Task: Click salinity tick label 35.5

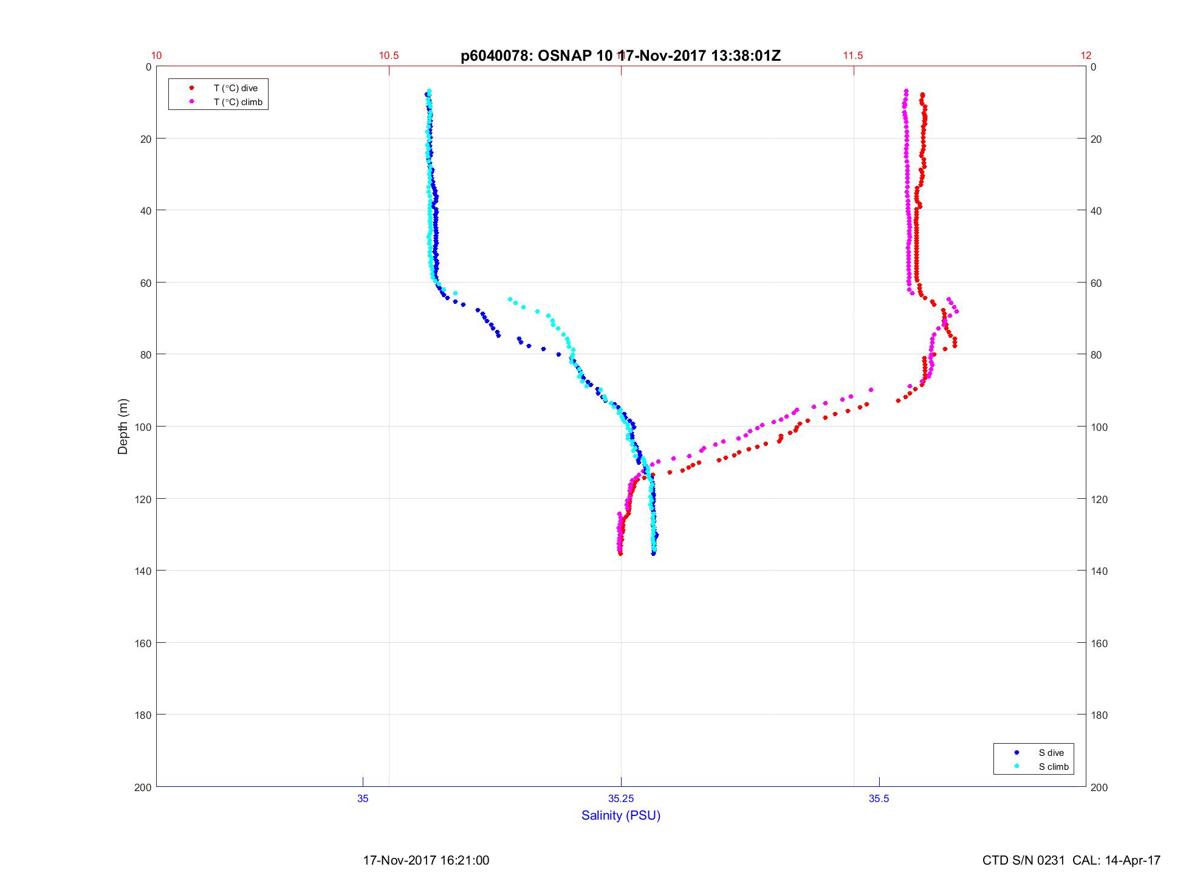Action: tap(879, 798)
